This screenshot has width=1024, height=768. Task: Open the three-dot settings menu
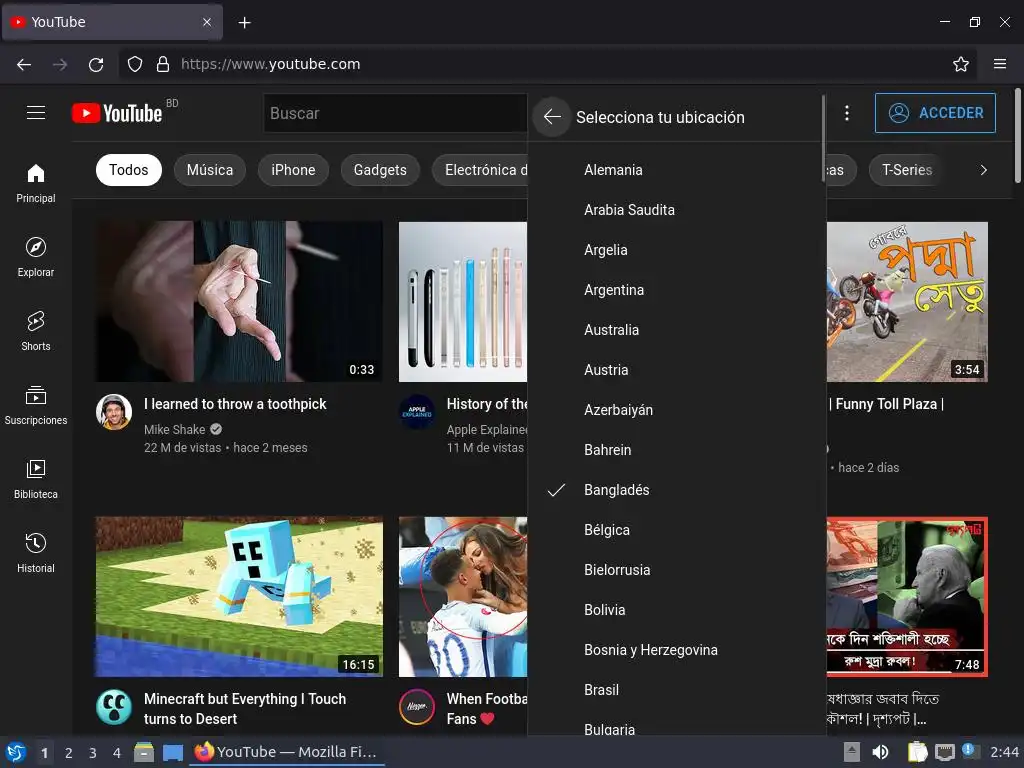[x=846, y=113]
